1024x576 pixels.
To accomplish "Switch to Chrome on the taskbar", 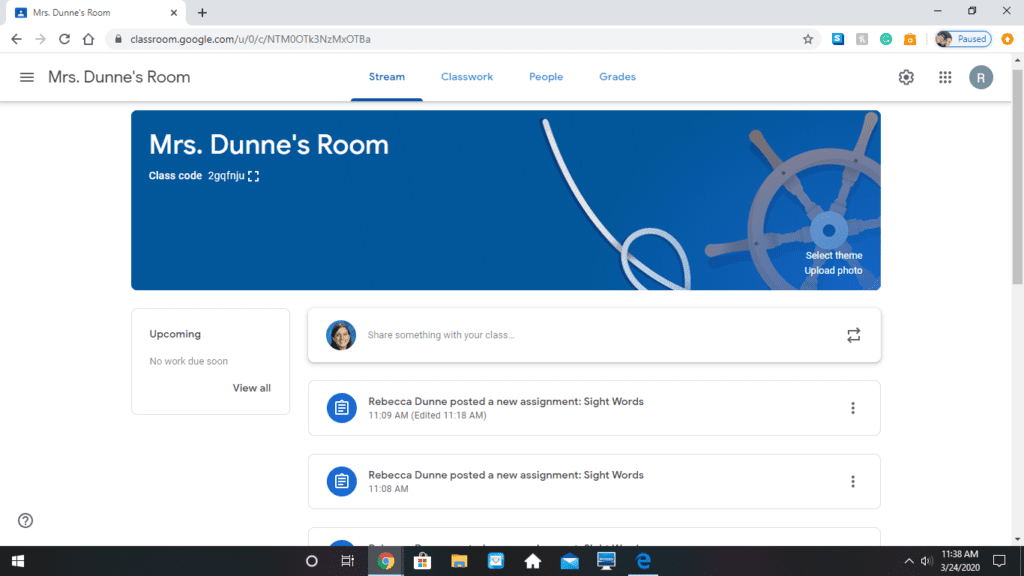I will pos(386,561).
